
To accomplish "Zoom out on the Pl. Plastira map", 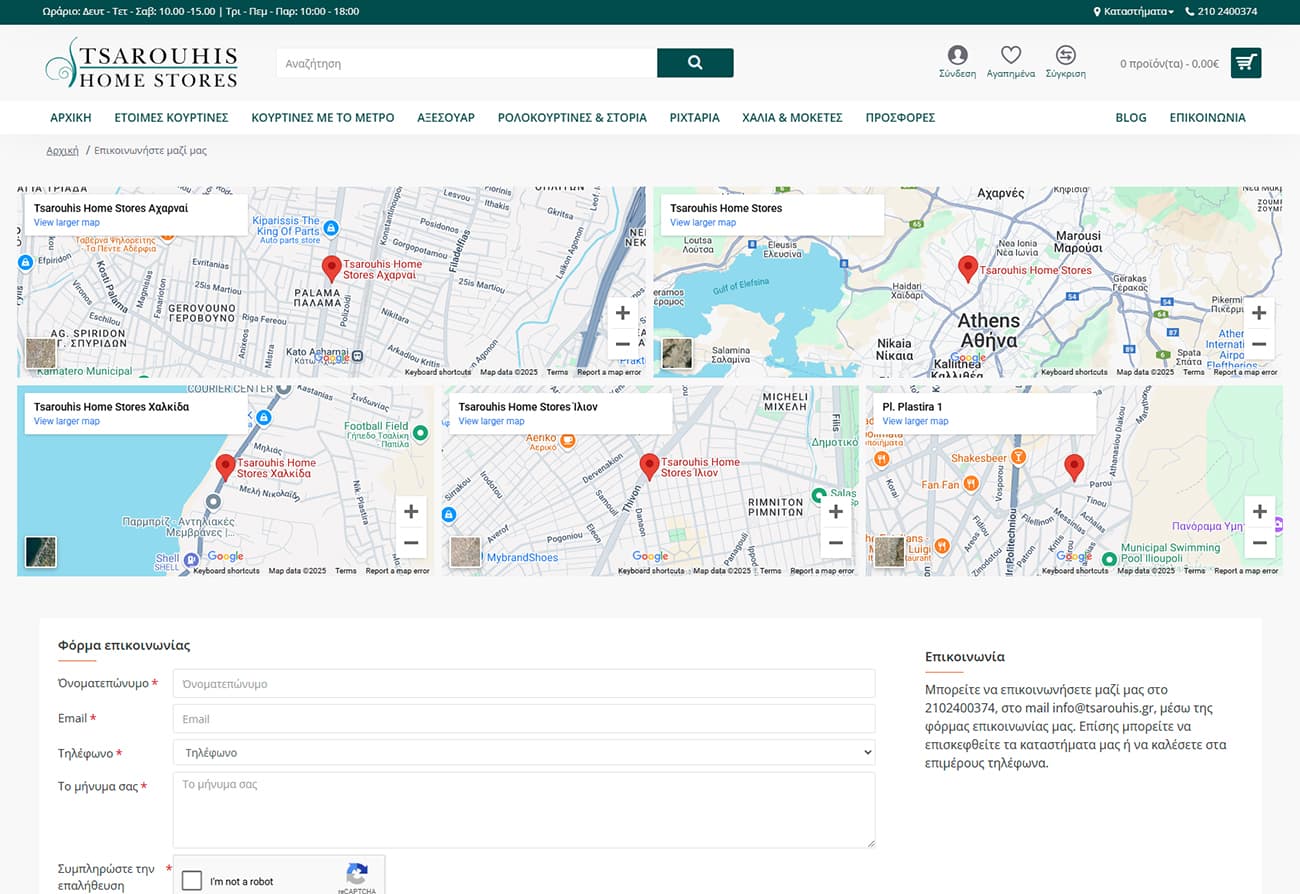I will pyautogui.click(x=1259, y=543).
